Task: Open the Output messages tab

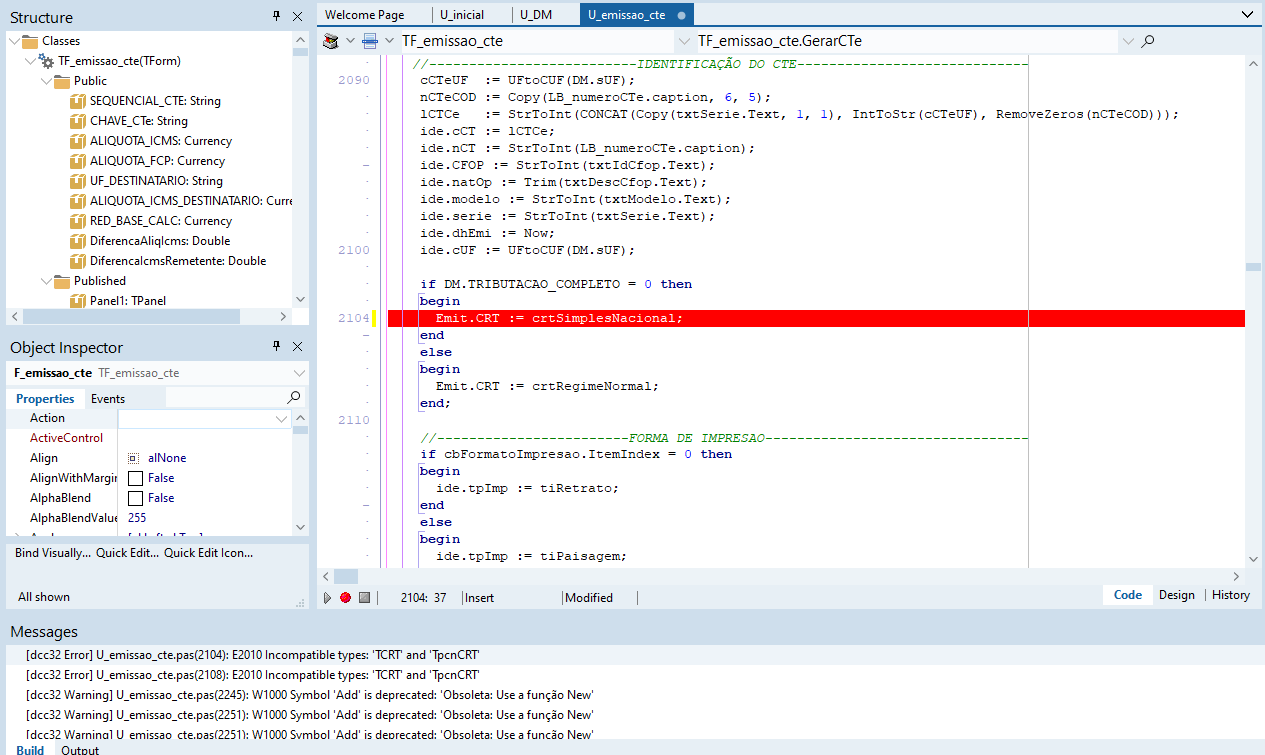Action: 80,749
